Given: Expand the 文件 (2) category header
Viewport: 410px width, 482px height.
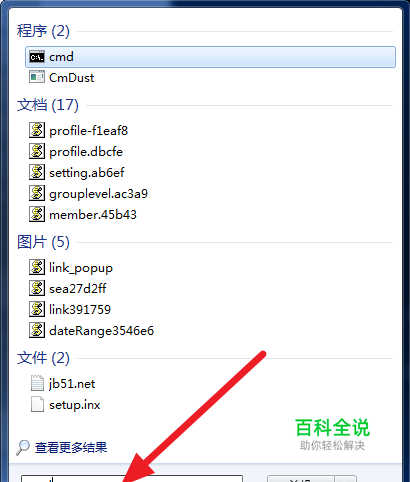Looking at the screenshot, I should click(x=43, y=358).
